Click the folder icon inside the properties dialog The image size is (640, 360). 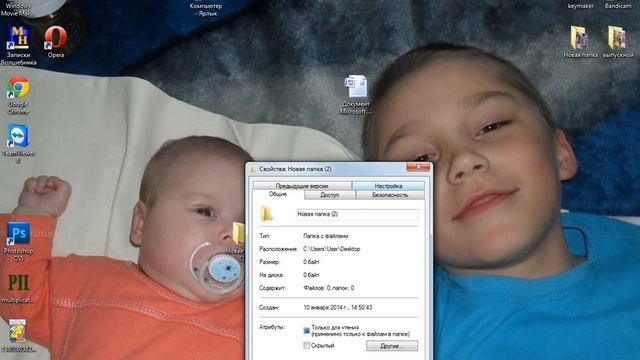(x=267, y=213)
